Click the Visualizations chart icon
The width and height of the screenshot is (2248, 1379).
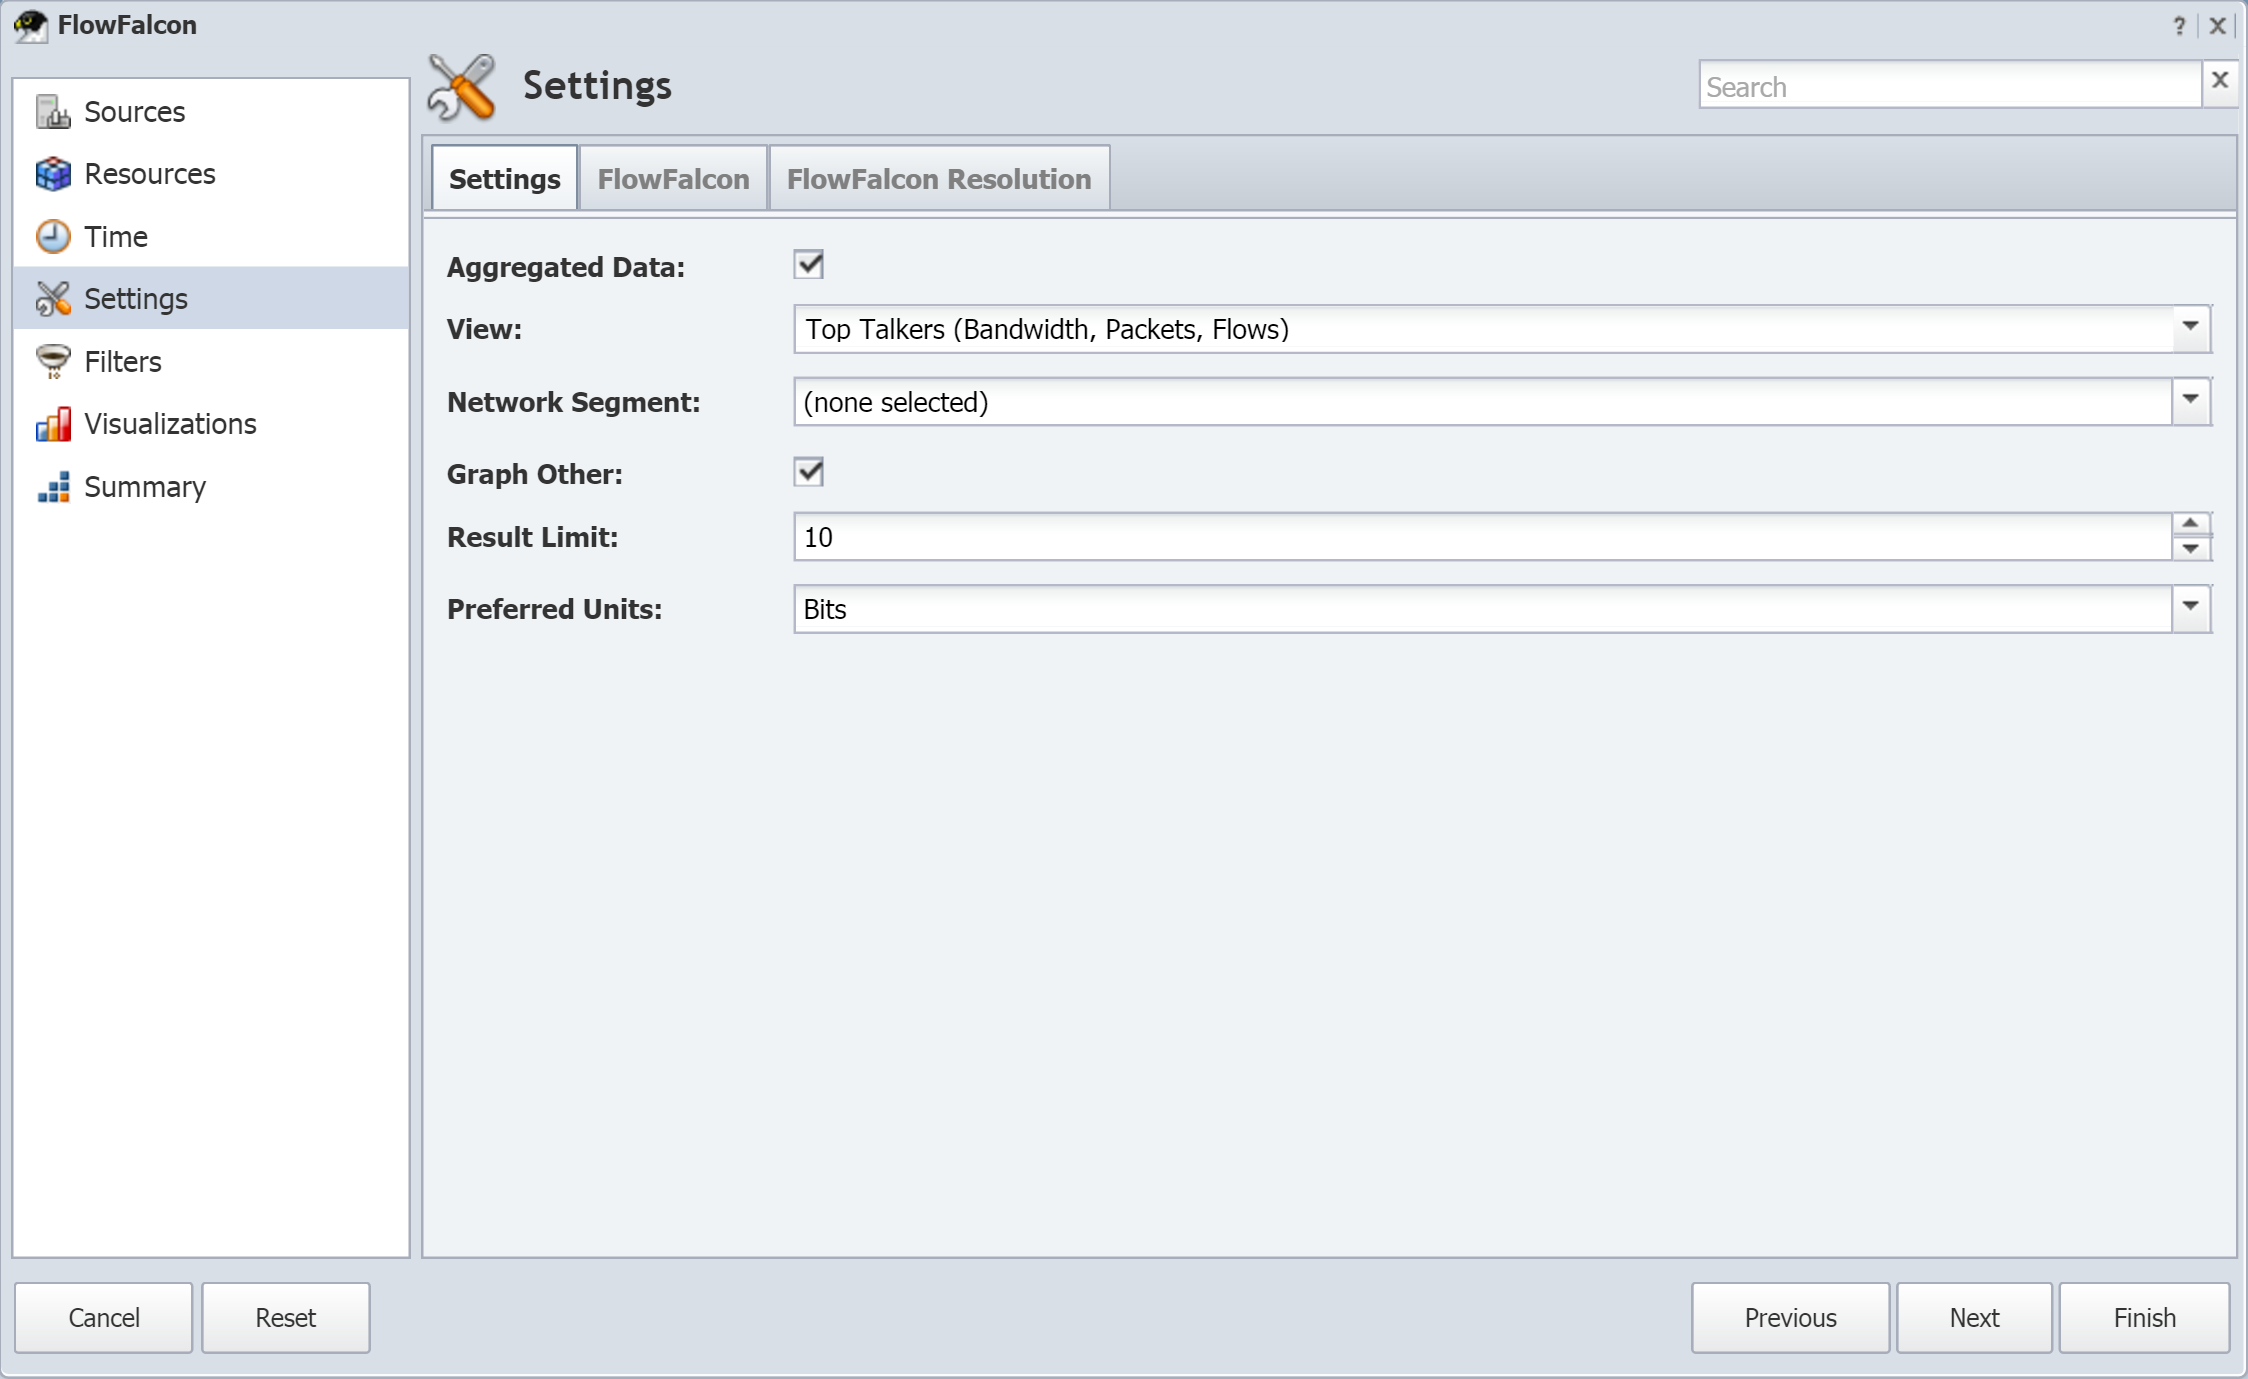tap(53, 424)
